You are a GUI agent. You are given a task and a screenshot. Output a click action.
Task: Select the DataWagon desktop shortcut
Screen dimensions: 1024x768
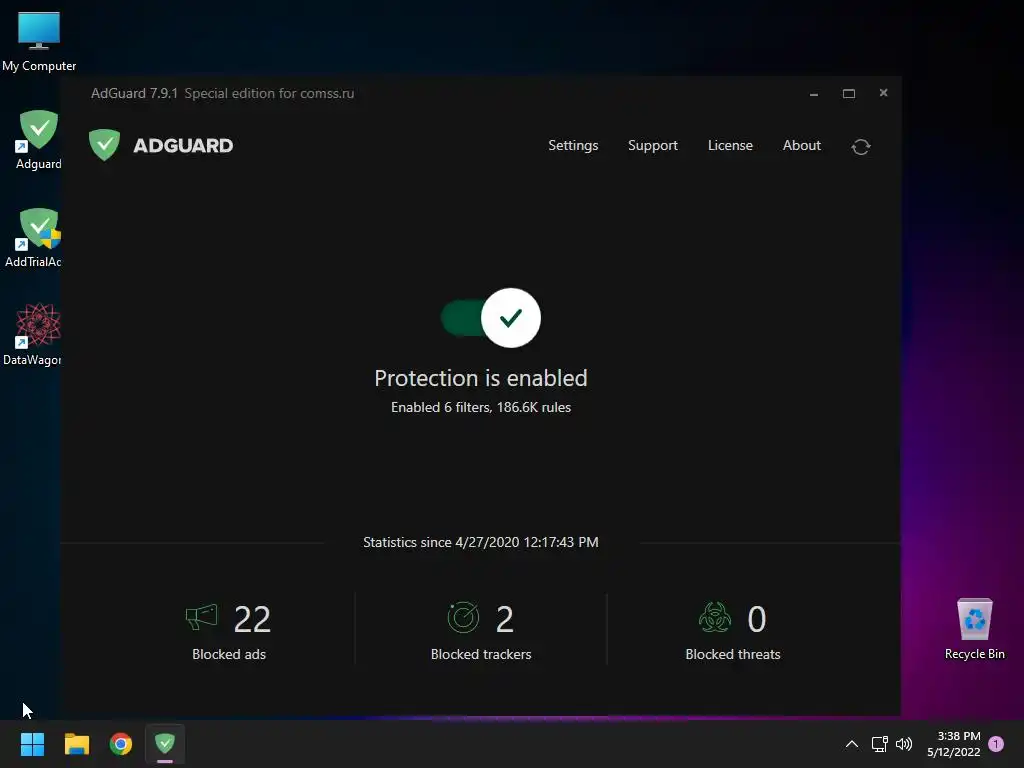pos(33,334)
